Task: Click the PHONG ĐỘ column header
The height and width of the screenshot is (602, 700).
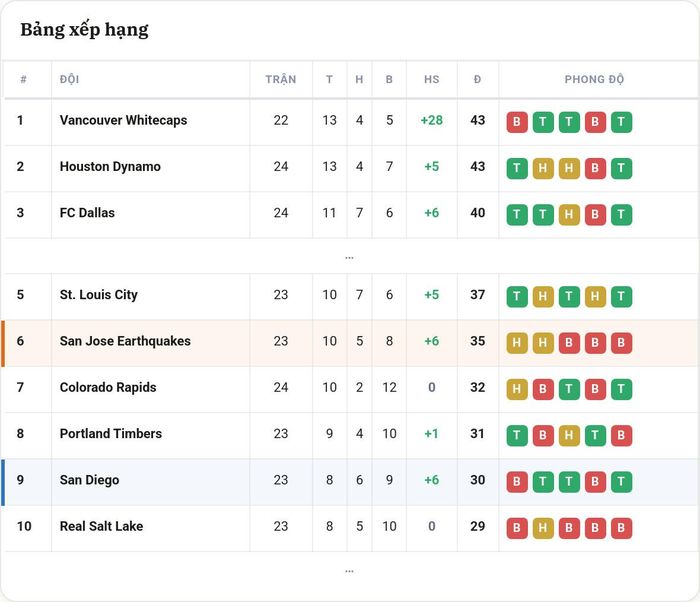Action: [594, 79]
